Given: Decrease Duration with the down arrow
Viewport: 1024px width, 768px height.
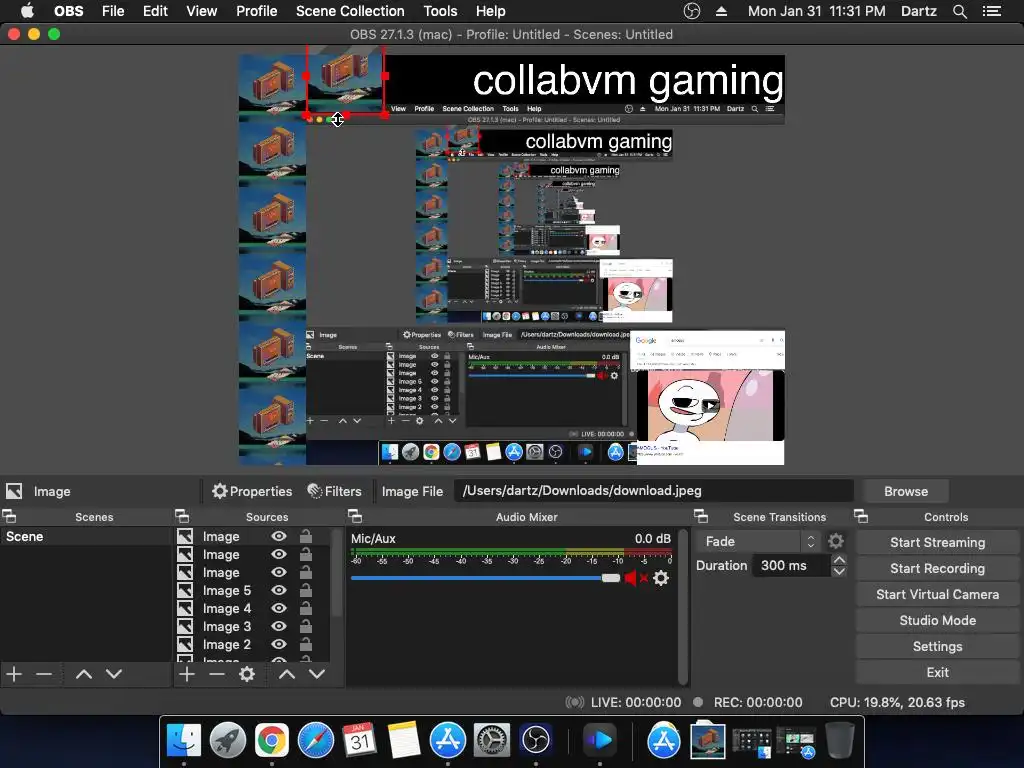Looking at the screenshot, I should click(x=839, y=571).
